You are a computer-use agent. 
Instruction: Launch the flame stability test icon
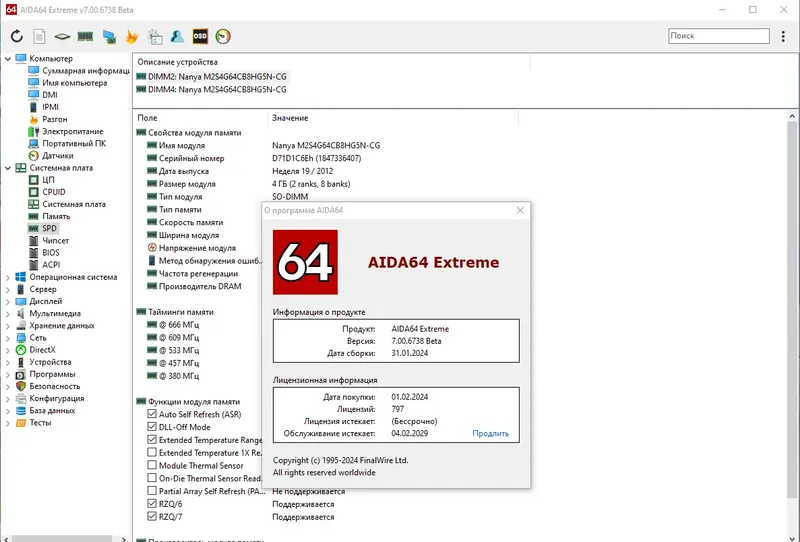(x=132, y=36)
